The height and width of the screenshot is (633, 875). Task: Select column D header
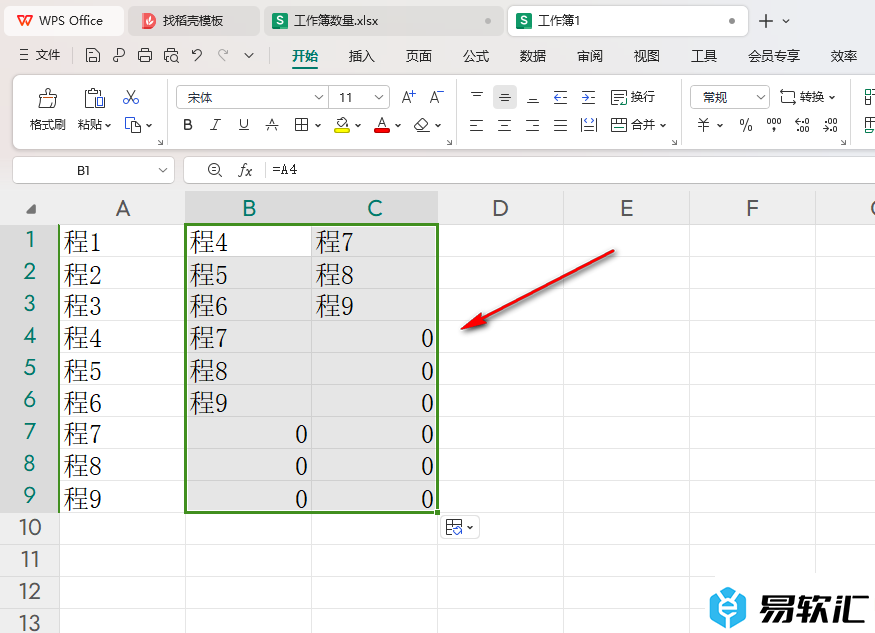(501, 208)
